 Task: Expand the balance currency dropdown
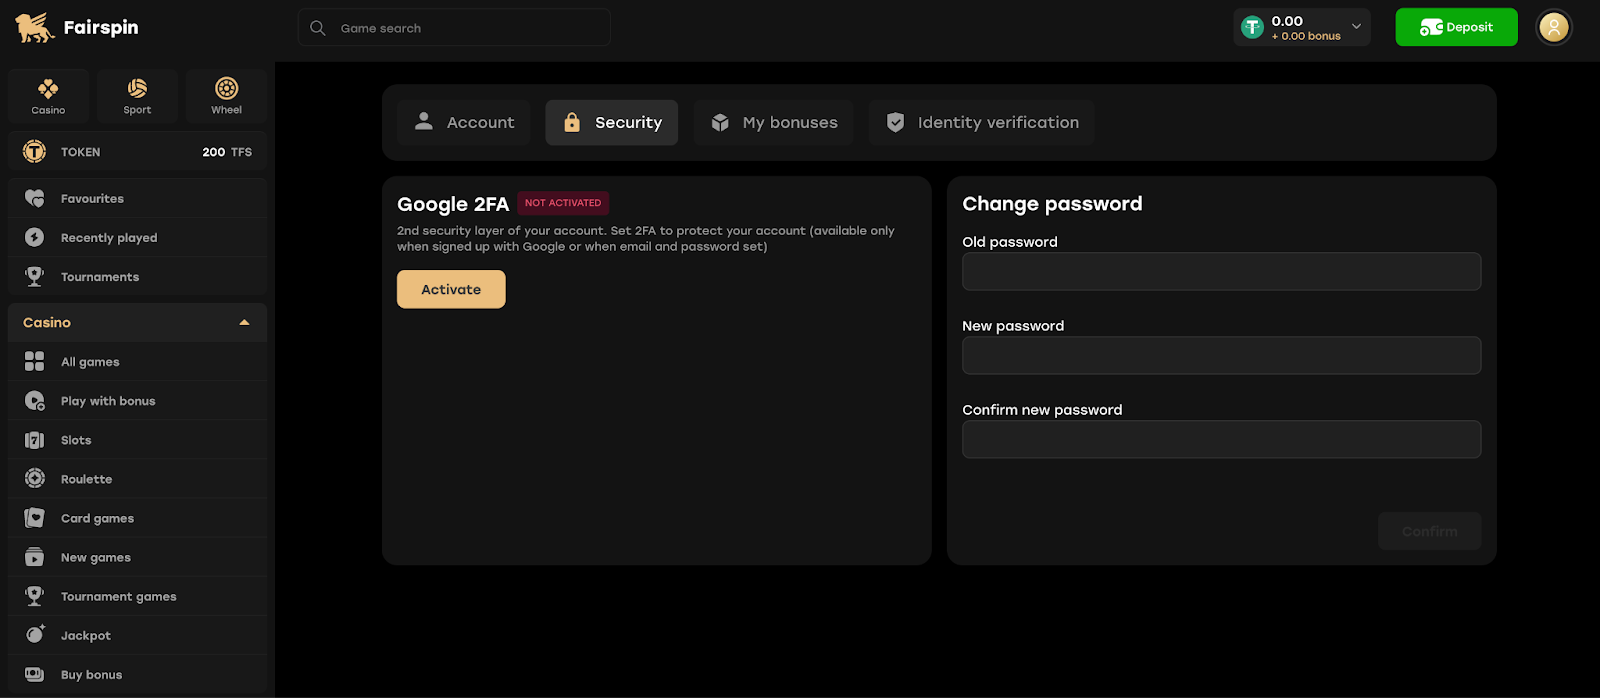[1356, 27]
